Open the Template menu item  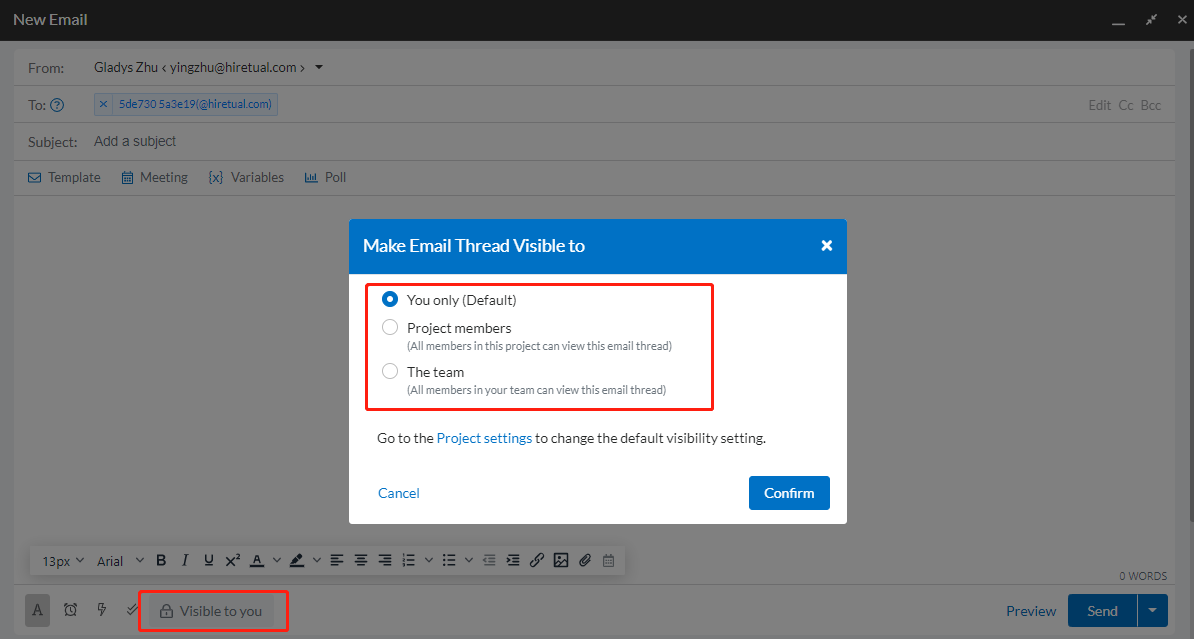click(x=64, y=177)
